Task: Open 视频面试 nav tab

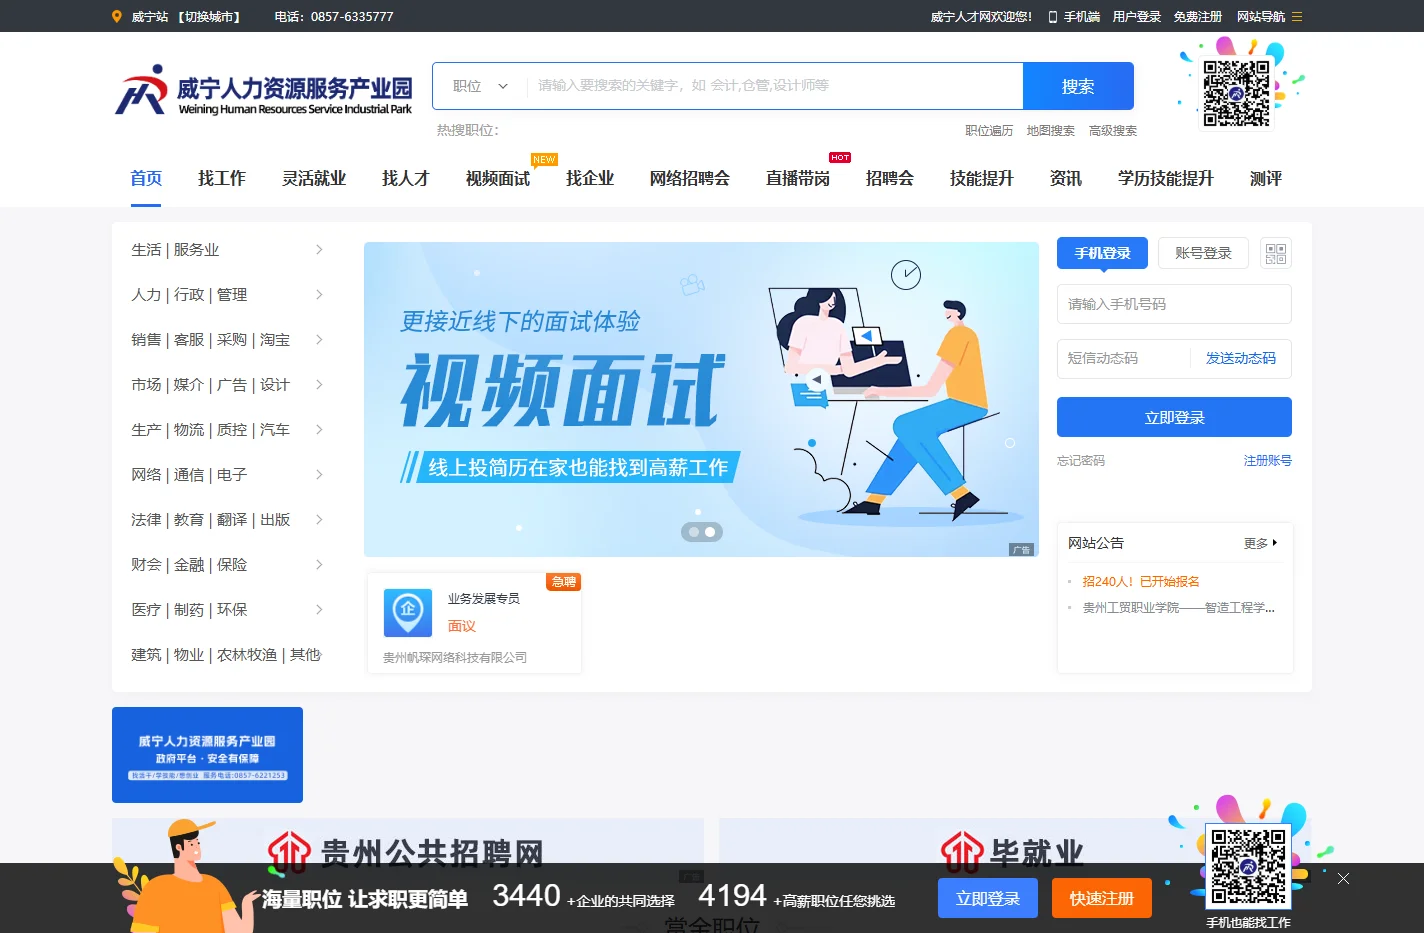Action: [498, 178]
